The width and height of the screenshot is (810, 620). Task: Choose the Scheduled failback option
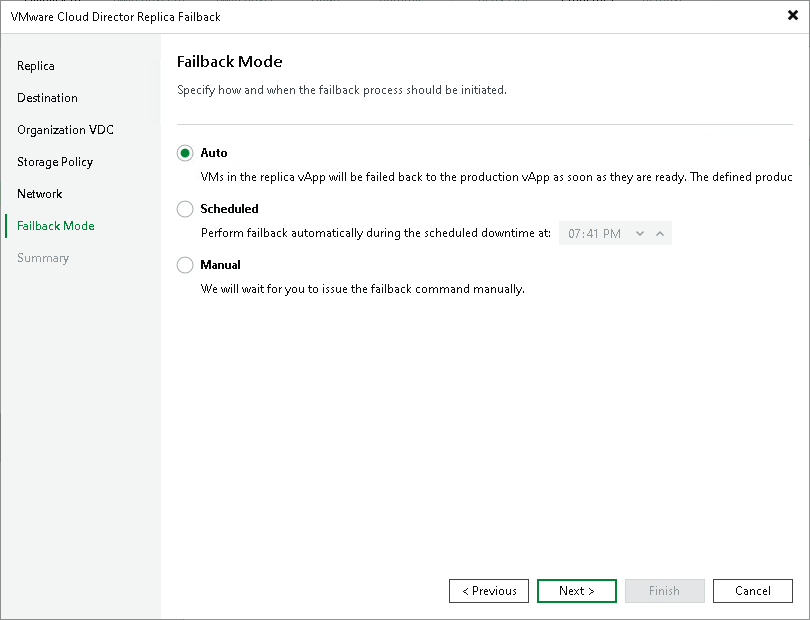point(185,209)
